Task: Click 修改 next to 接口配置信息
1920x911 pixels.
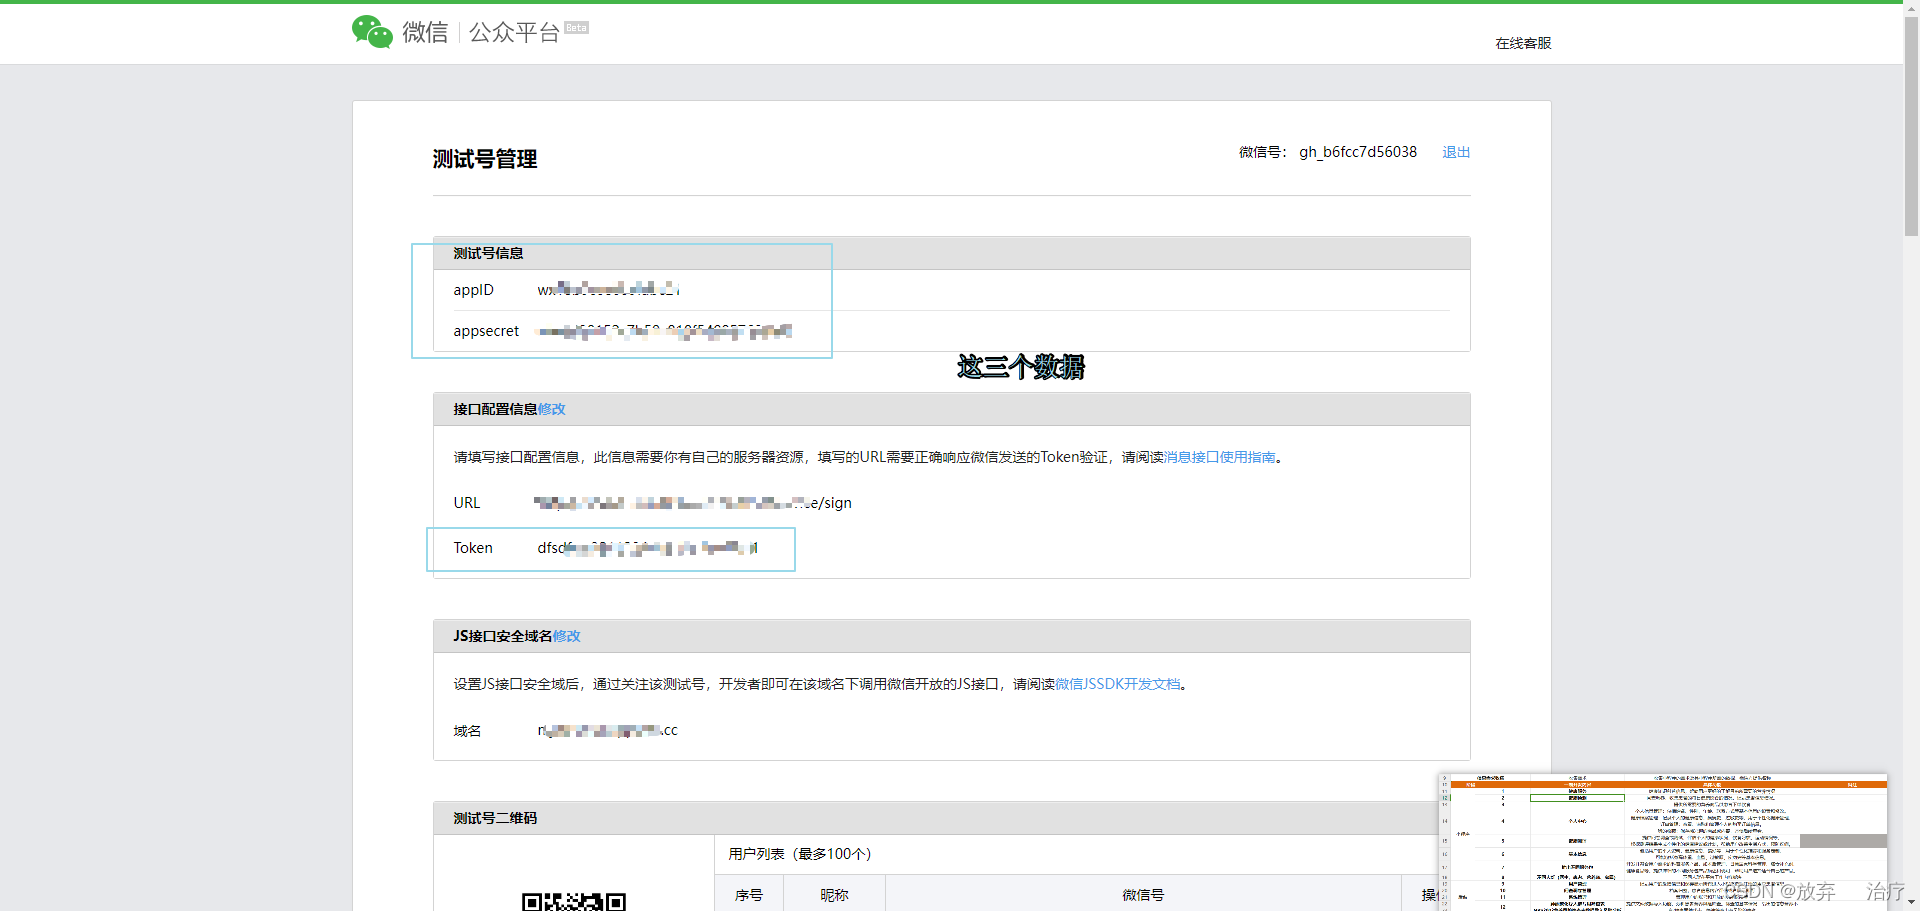Action: point(551,409)
